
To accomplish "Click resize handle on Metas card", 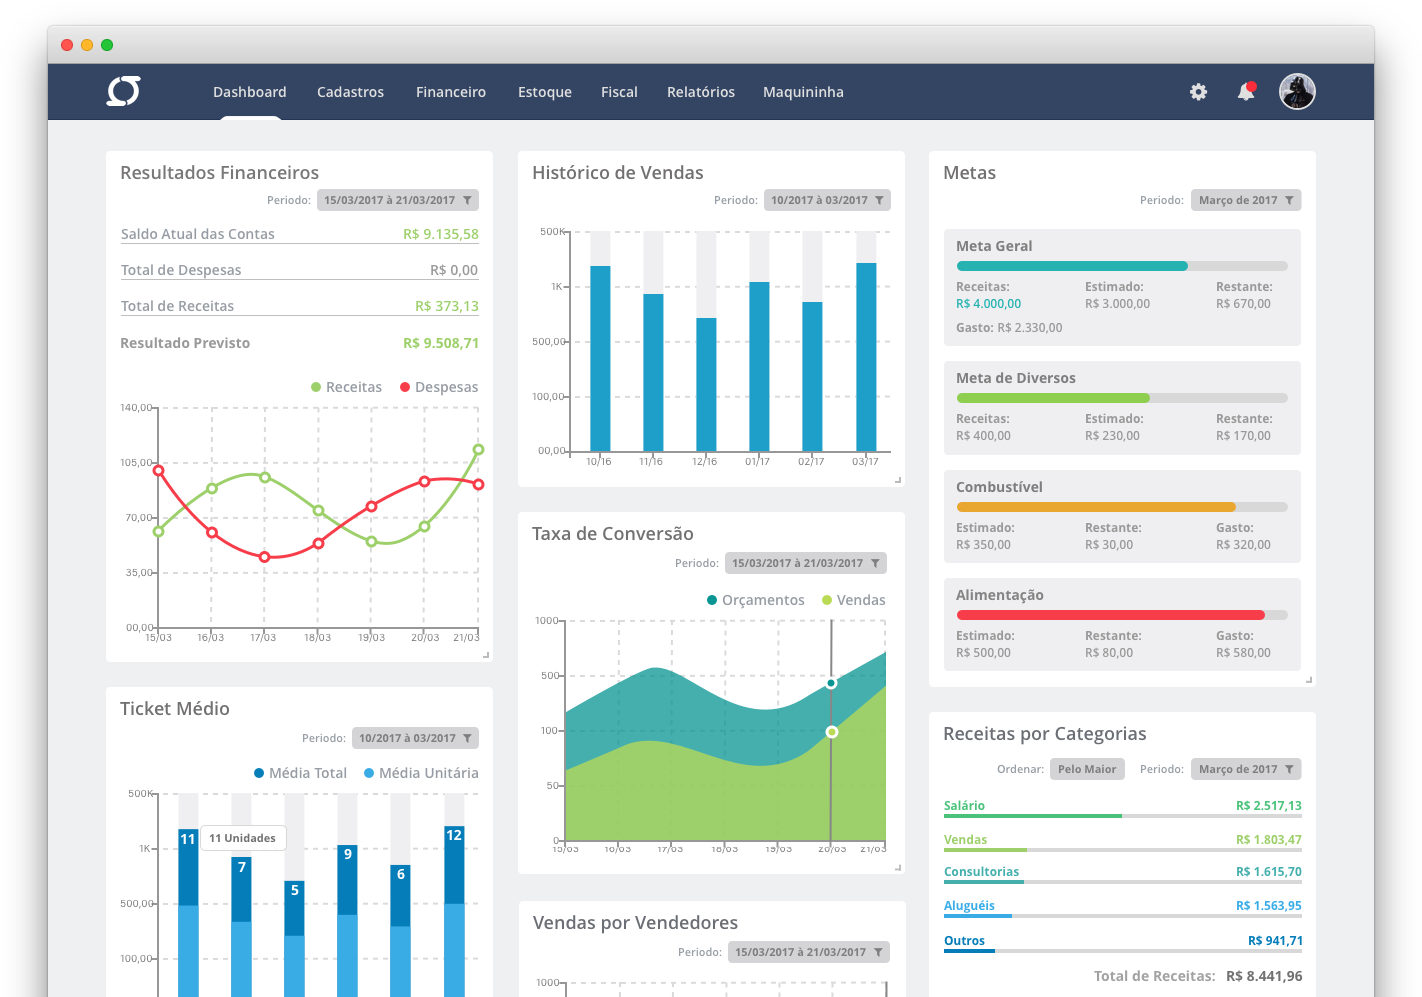I will 1308,680.
